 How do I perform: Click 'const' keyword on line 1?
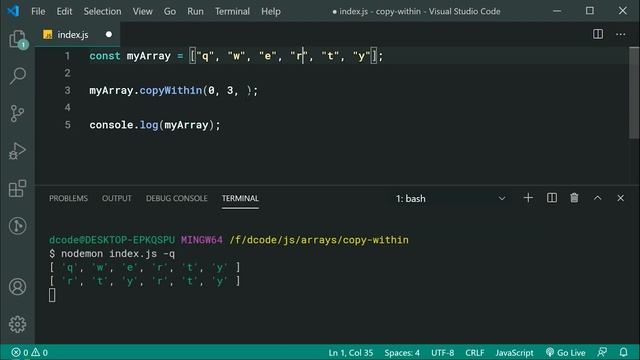point(105,56)
